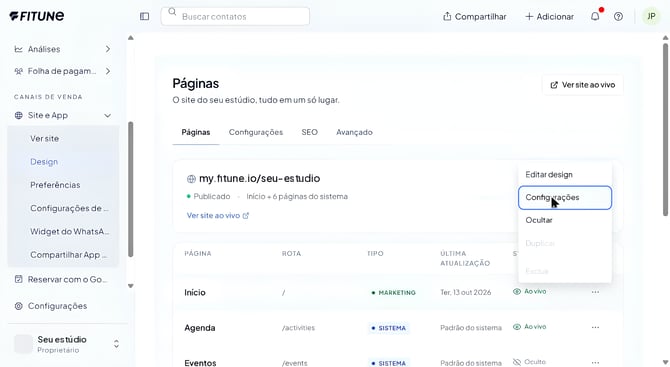Click the Ver site ao vivo button
670x367 pixels.
tap(582, 85)
